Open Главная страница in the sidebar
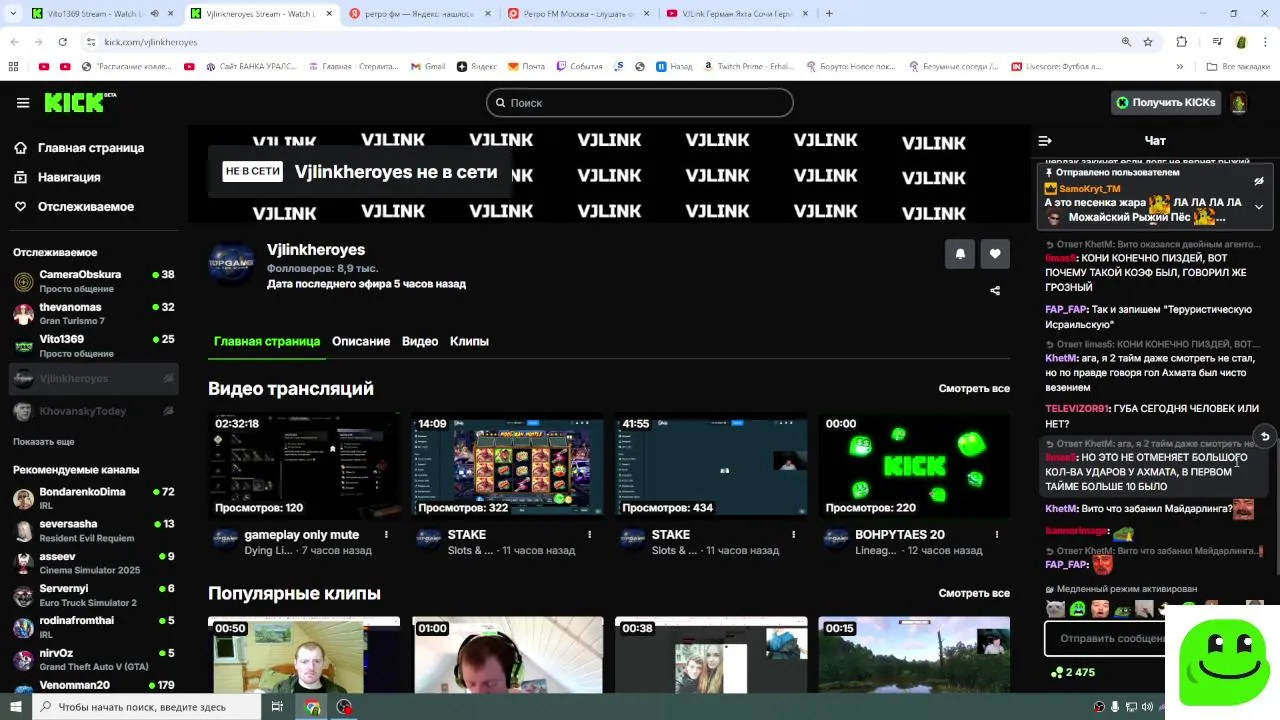1280x720 pixels. click(79, 148)
